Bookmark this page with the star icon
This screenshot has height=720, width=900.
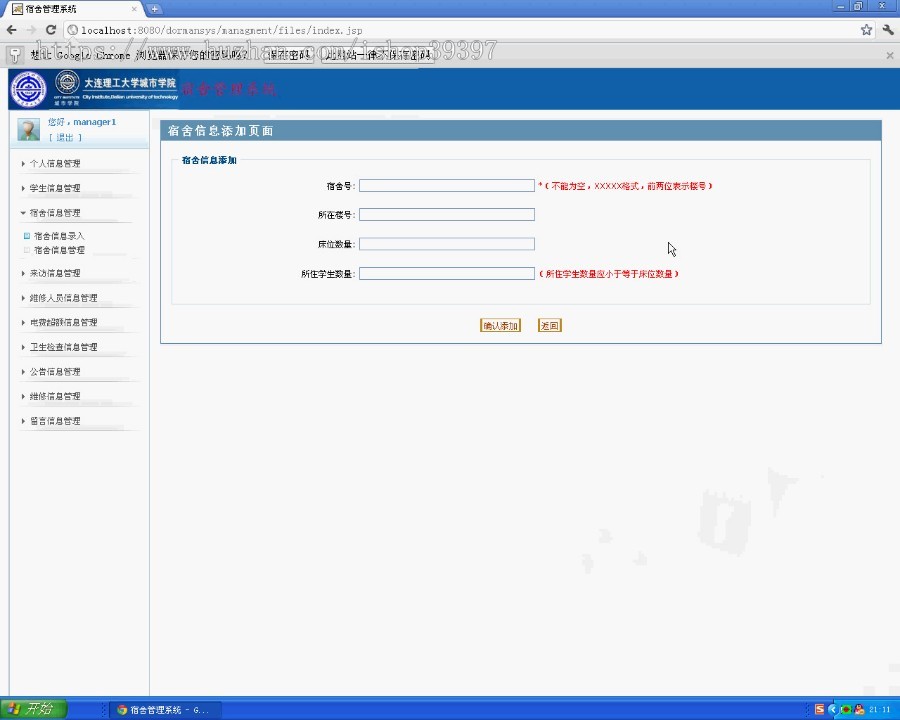866,30
